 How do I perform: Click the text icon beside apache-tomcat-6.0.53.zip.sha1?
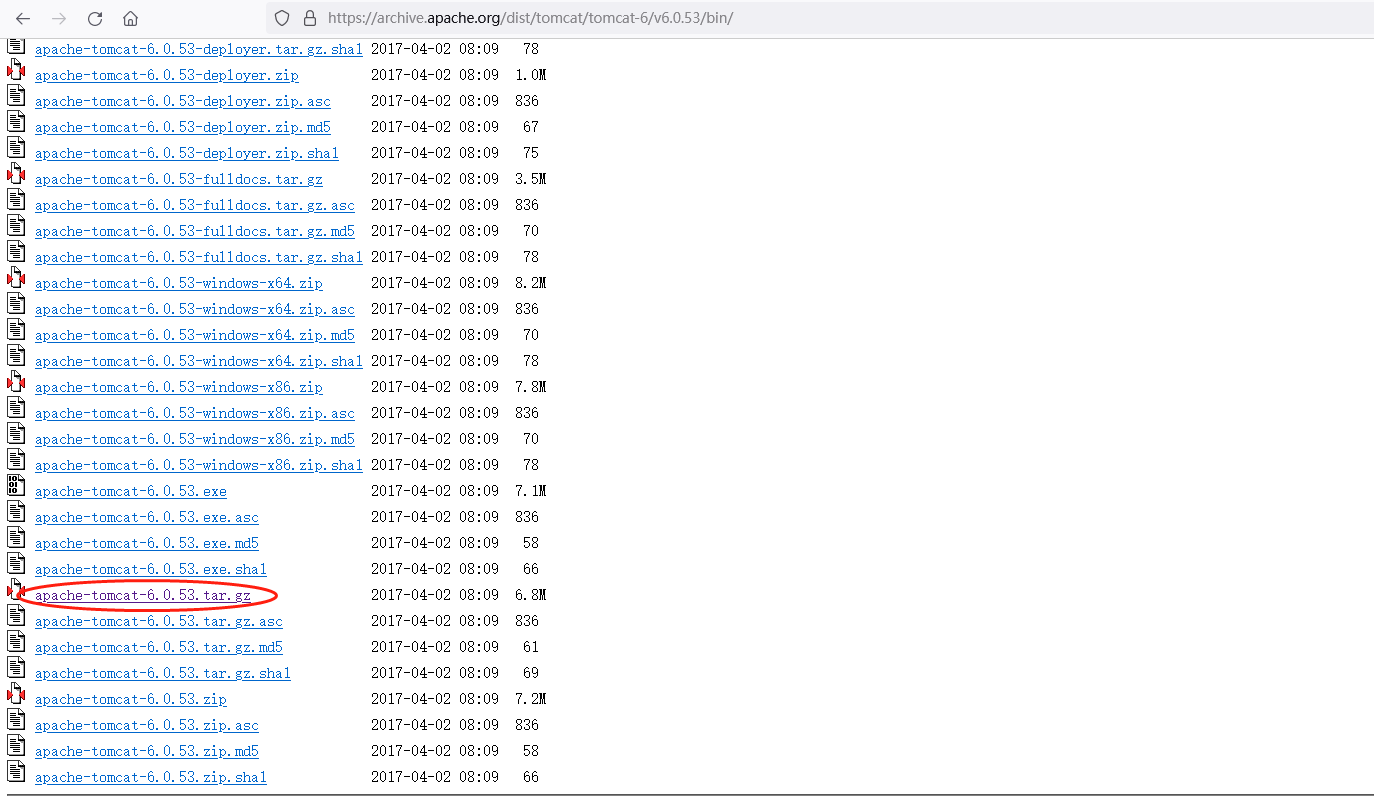click(15, 772)
